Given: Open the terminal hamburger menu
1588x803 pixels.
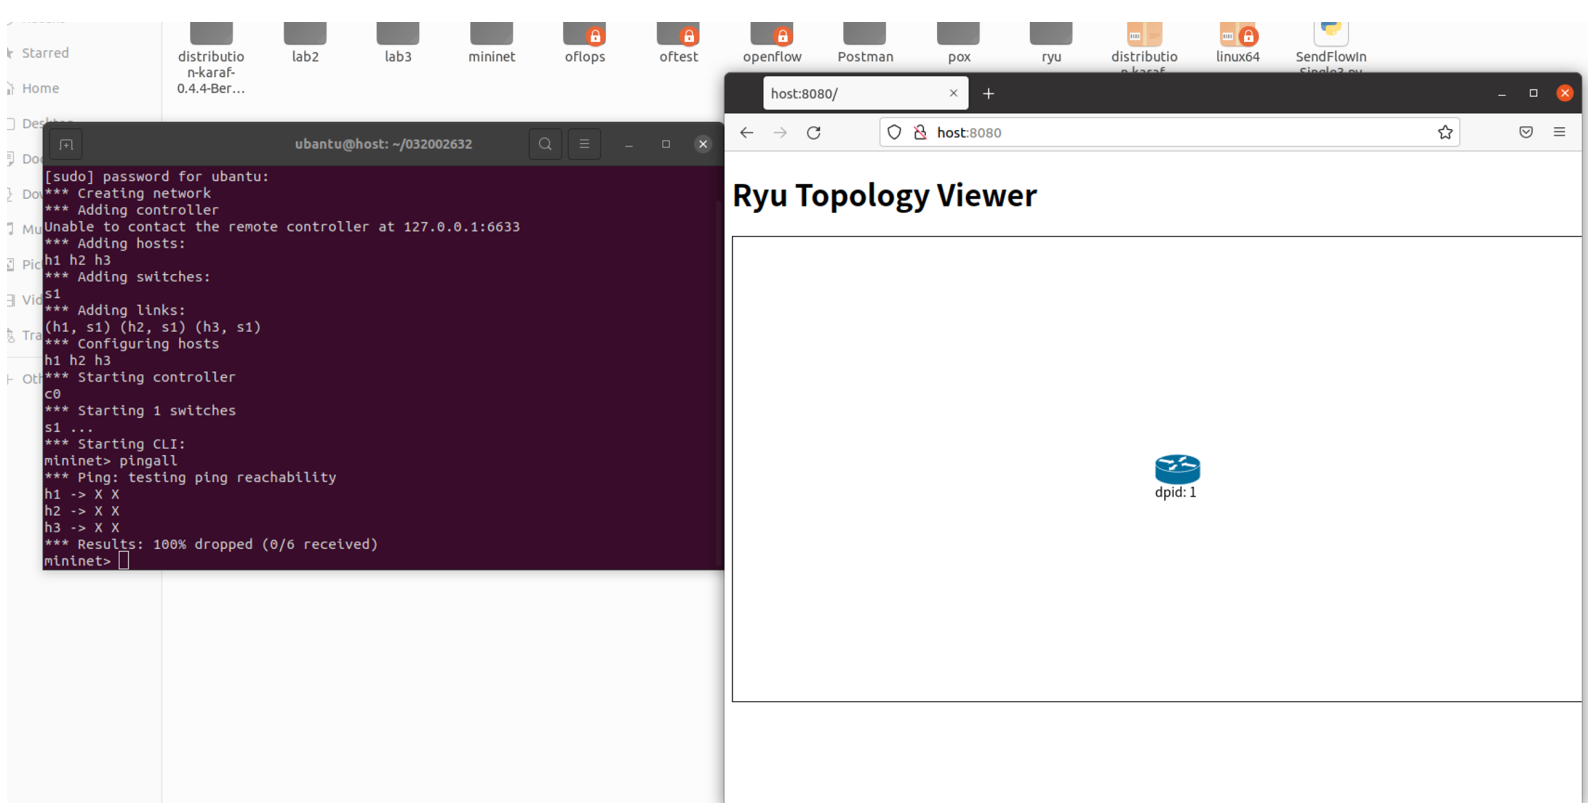Looking at the screenshot, I should coord(584,144).
